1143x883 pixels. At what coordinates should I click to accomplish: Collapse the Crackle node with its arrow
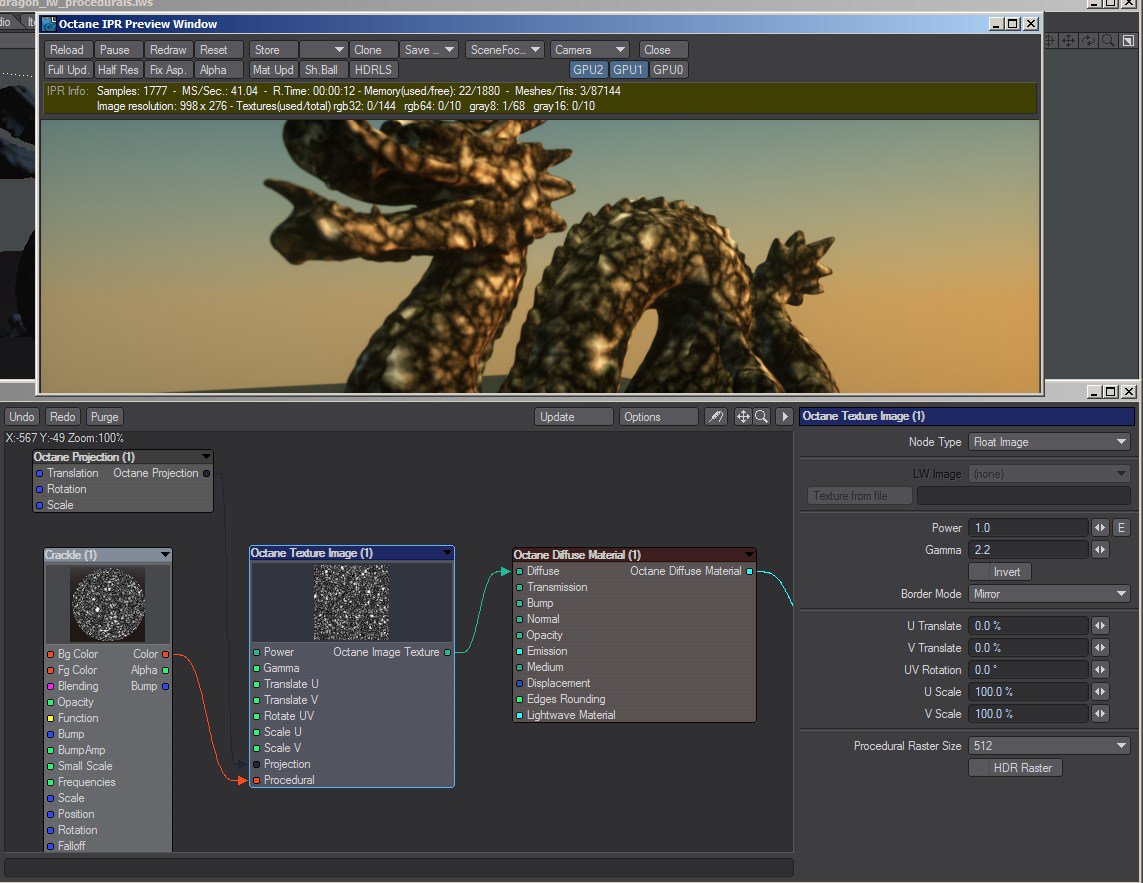click(x=165, y=555)
